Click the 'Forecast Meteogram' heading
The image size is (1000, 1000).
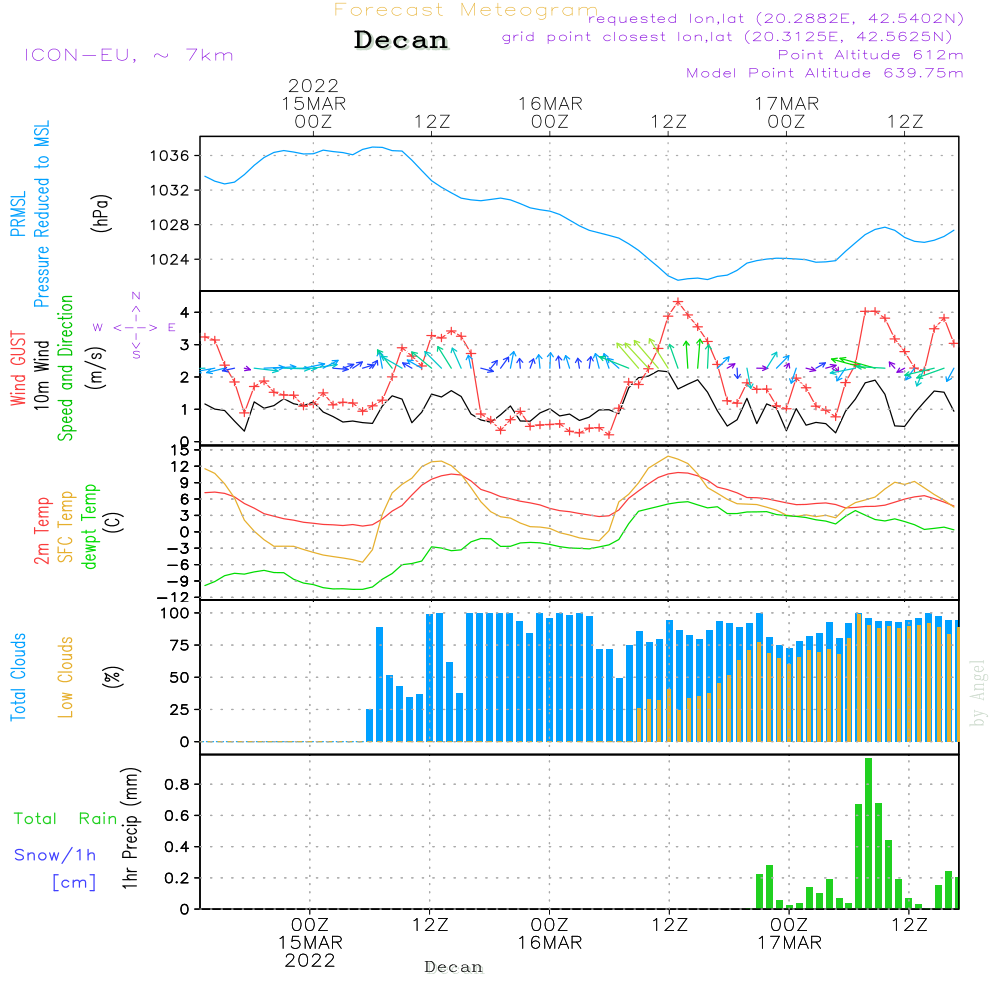[466, 10]
